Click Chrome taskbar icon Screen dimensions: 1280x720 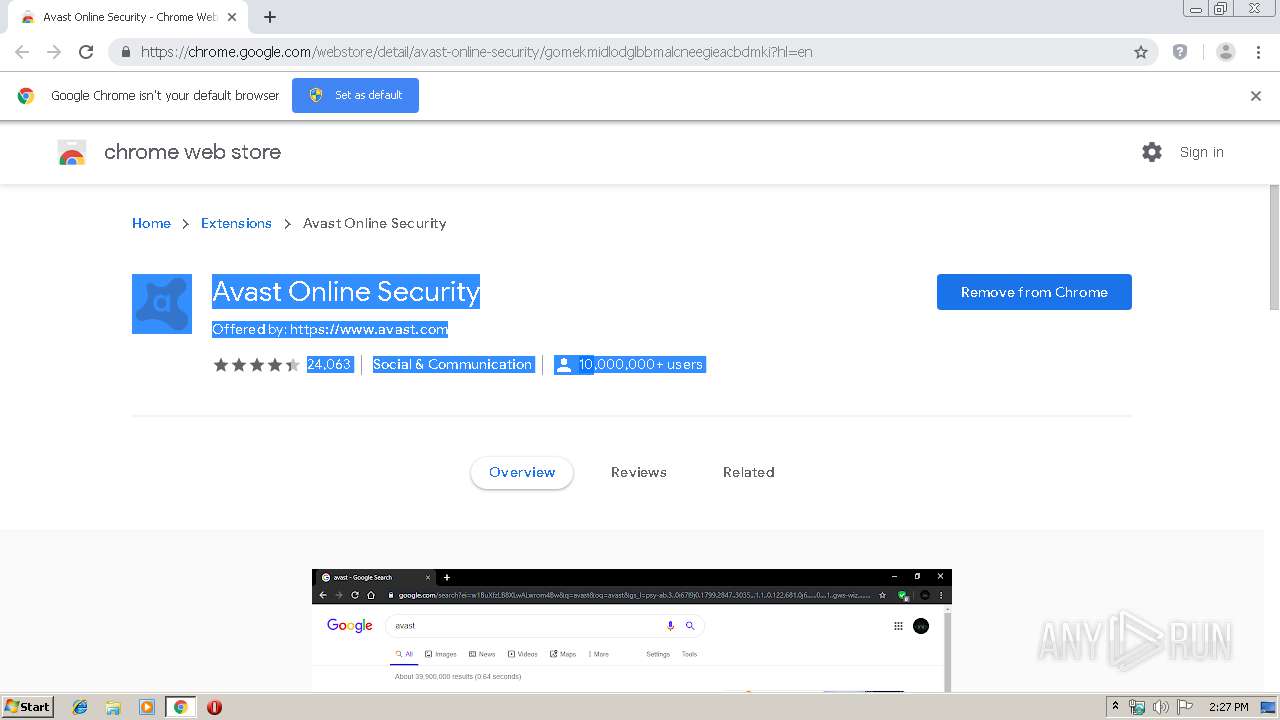(x=180, y=707)
